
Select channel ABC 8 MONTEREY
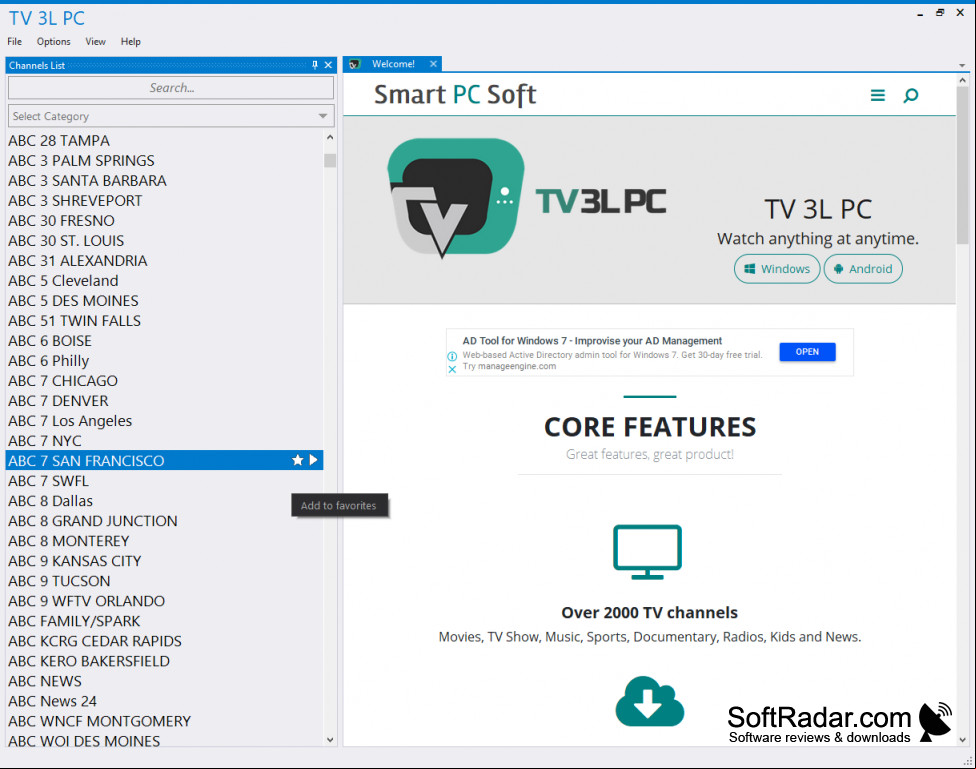(164, 540)
